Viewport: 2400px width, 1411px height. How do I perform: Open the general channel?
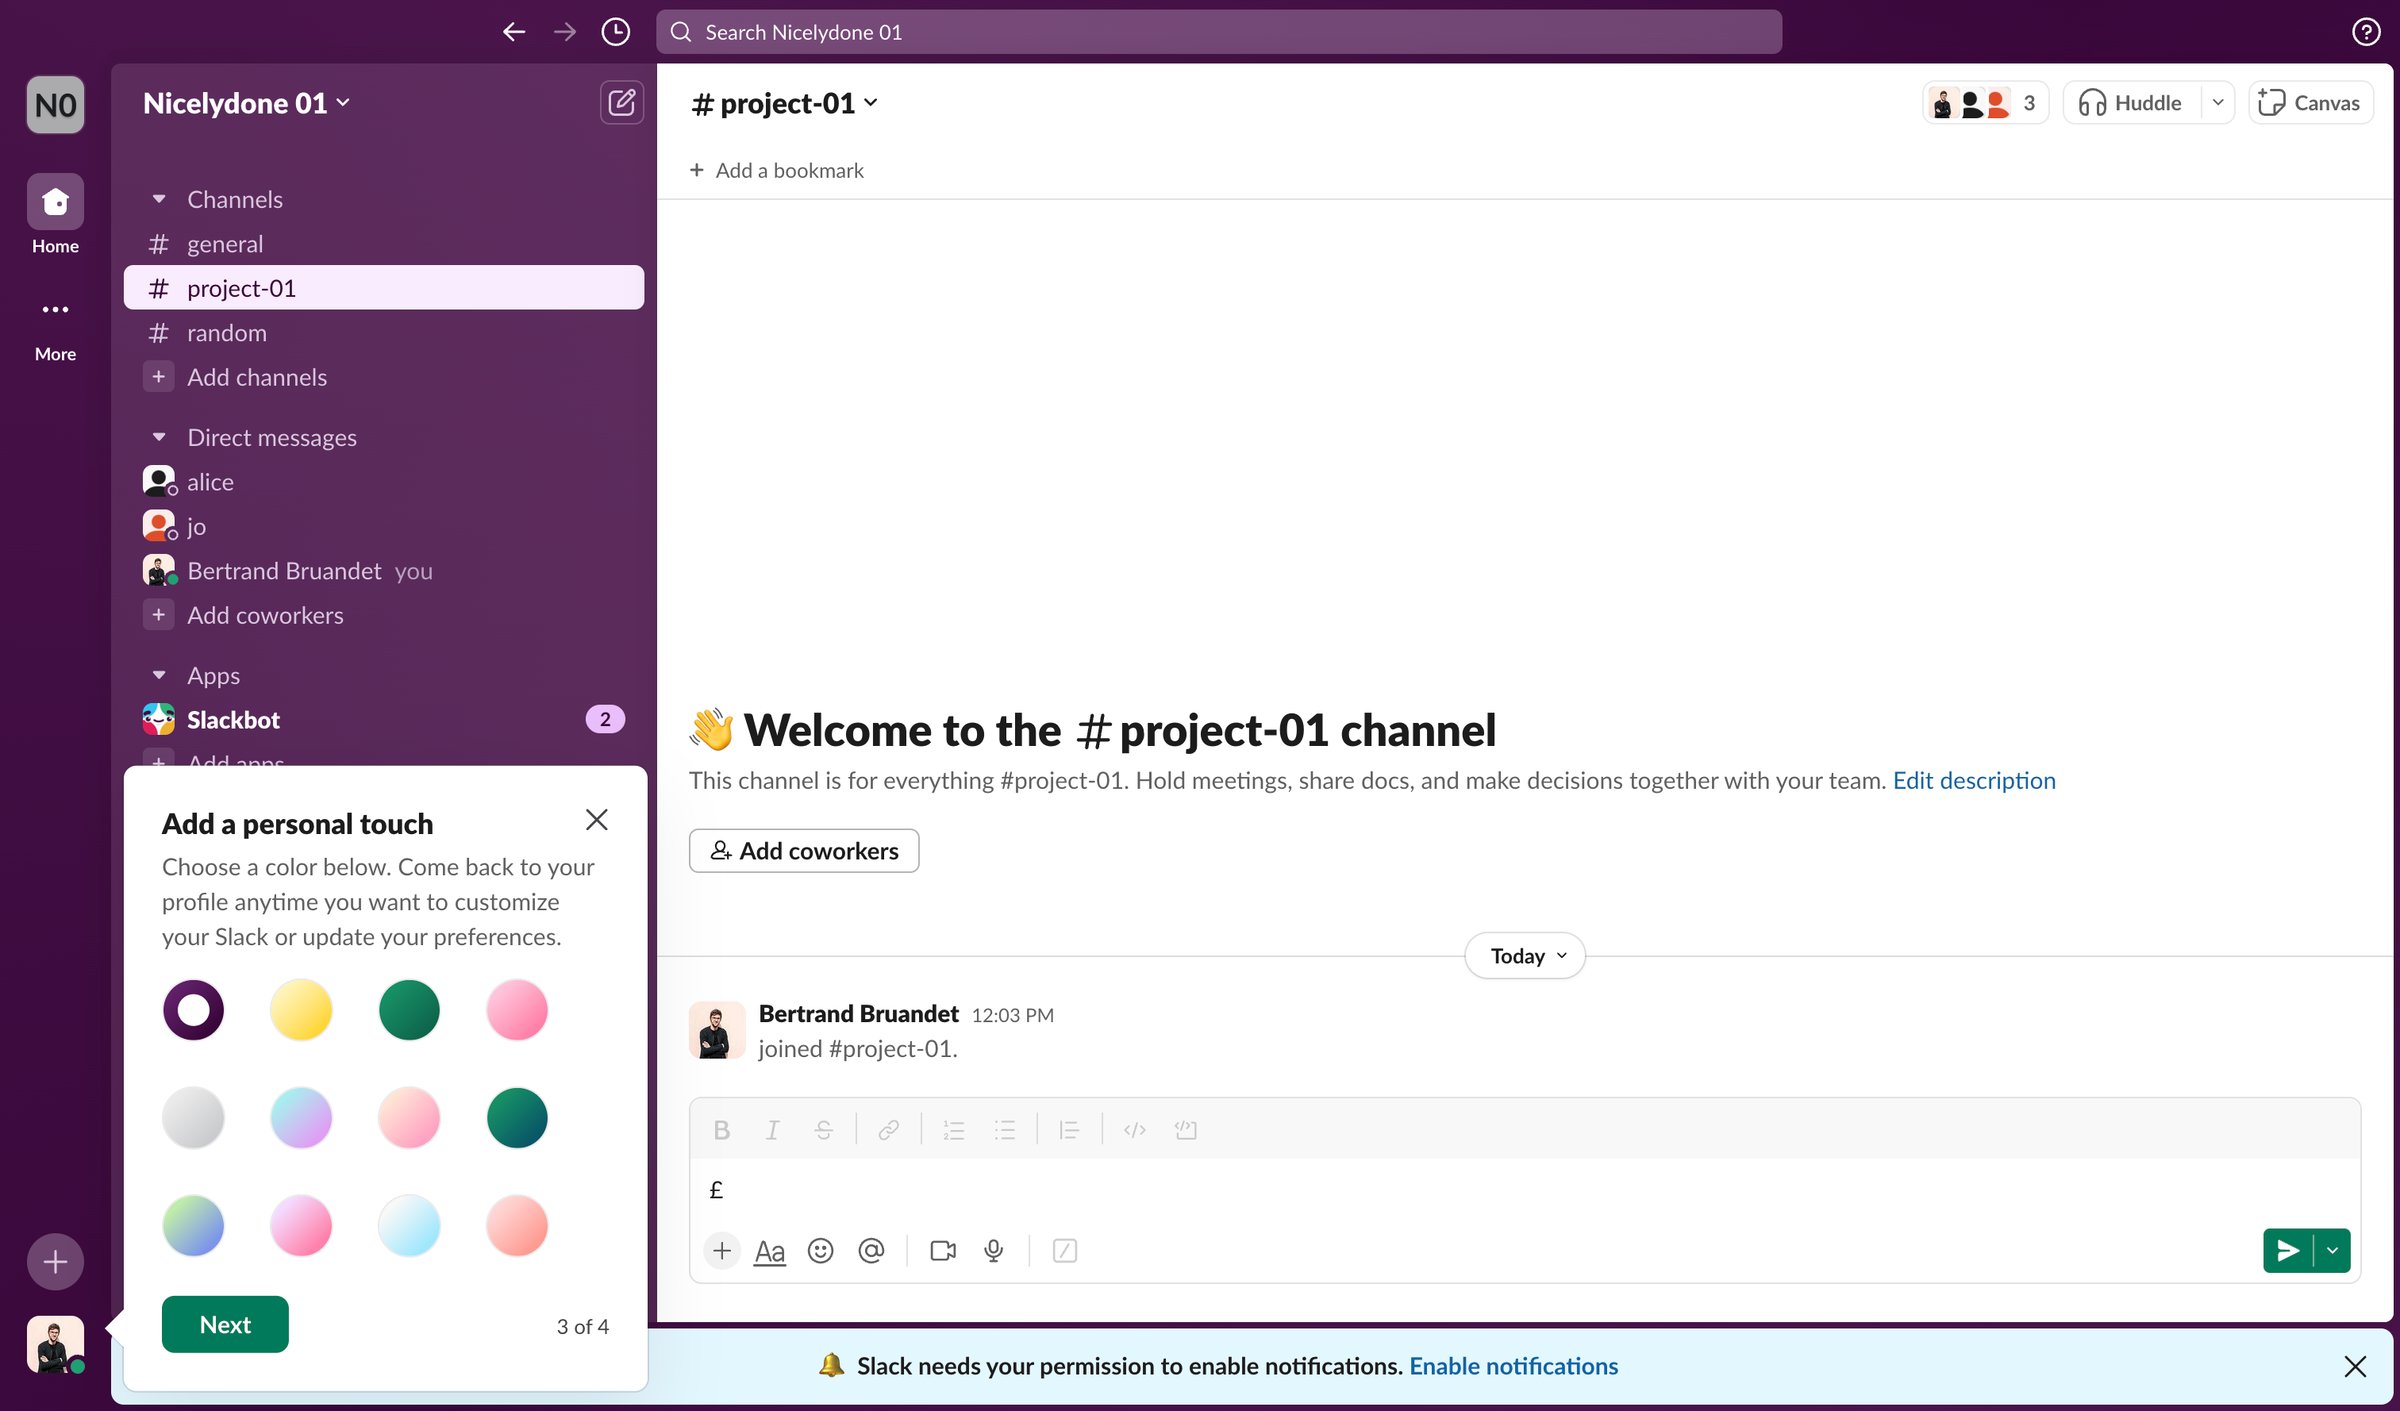click(384, 244)
